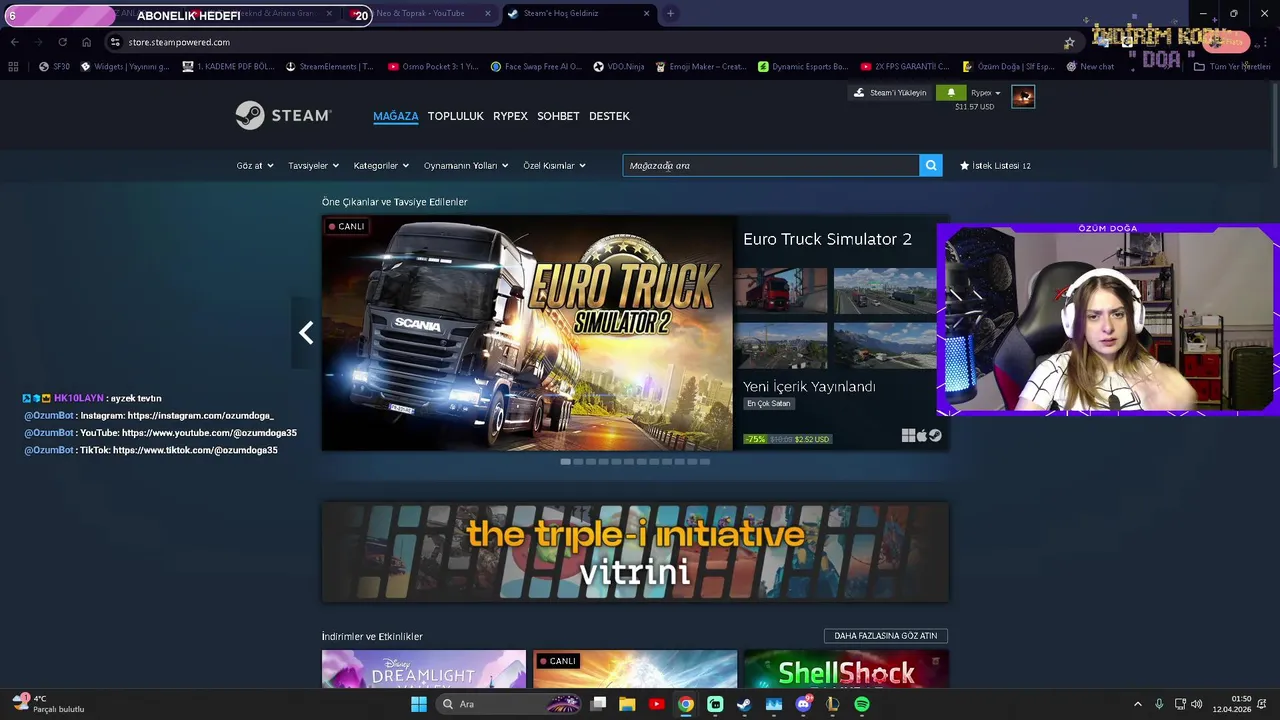Open Steam from the taskbar
The width and height of the screenshot is (1280, 720).
744,704
